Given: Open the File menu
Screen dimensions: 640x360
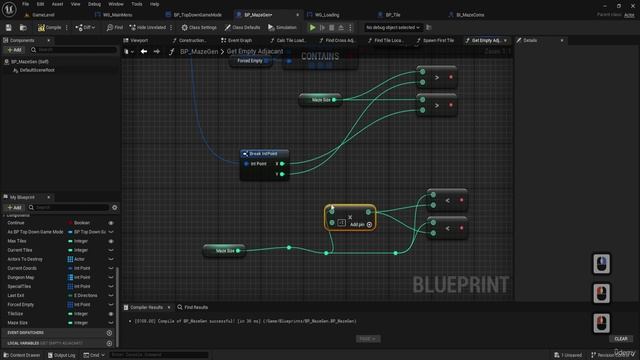Looking at the screenshot, I should click(x=25, y=4).
